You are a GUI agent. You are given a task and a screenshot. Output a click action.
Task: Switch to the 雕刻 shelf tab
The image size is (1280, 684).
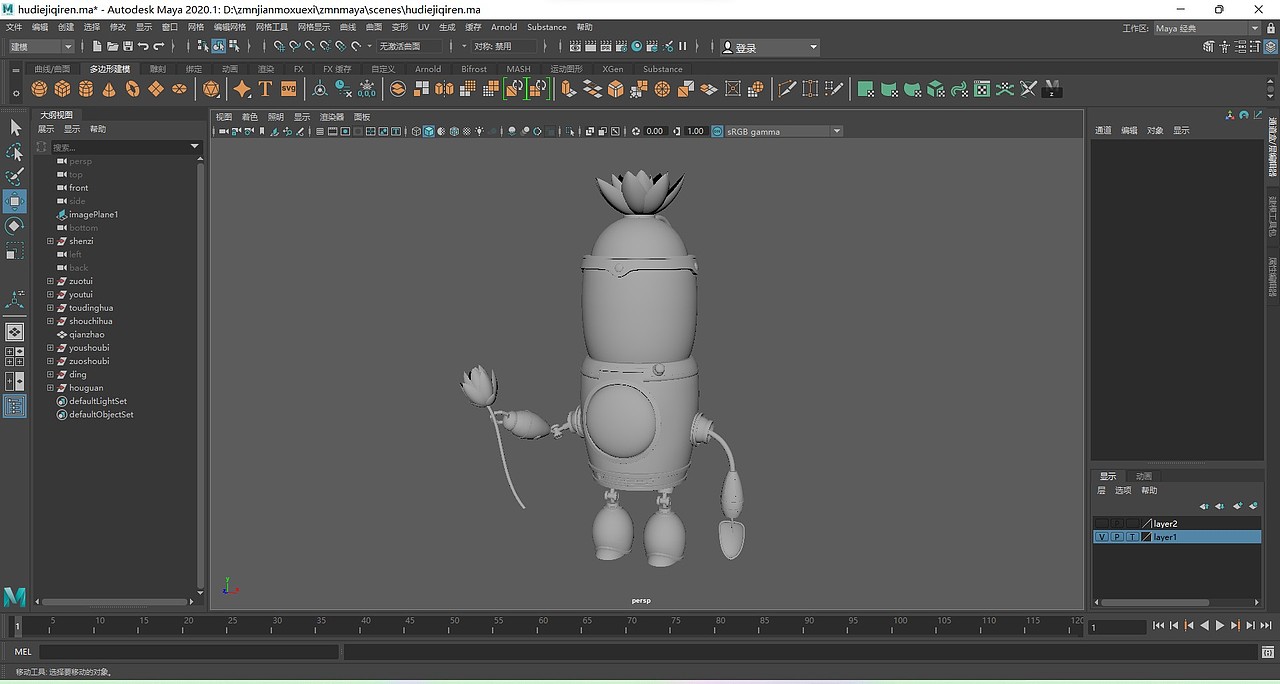point(158,69)
